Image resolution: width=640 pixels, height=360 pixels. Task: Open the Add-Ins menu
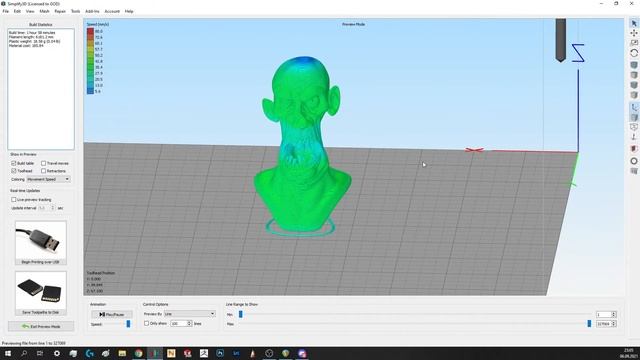[92, 11]
